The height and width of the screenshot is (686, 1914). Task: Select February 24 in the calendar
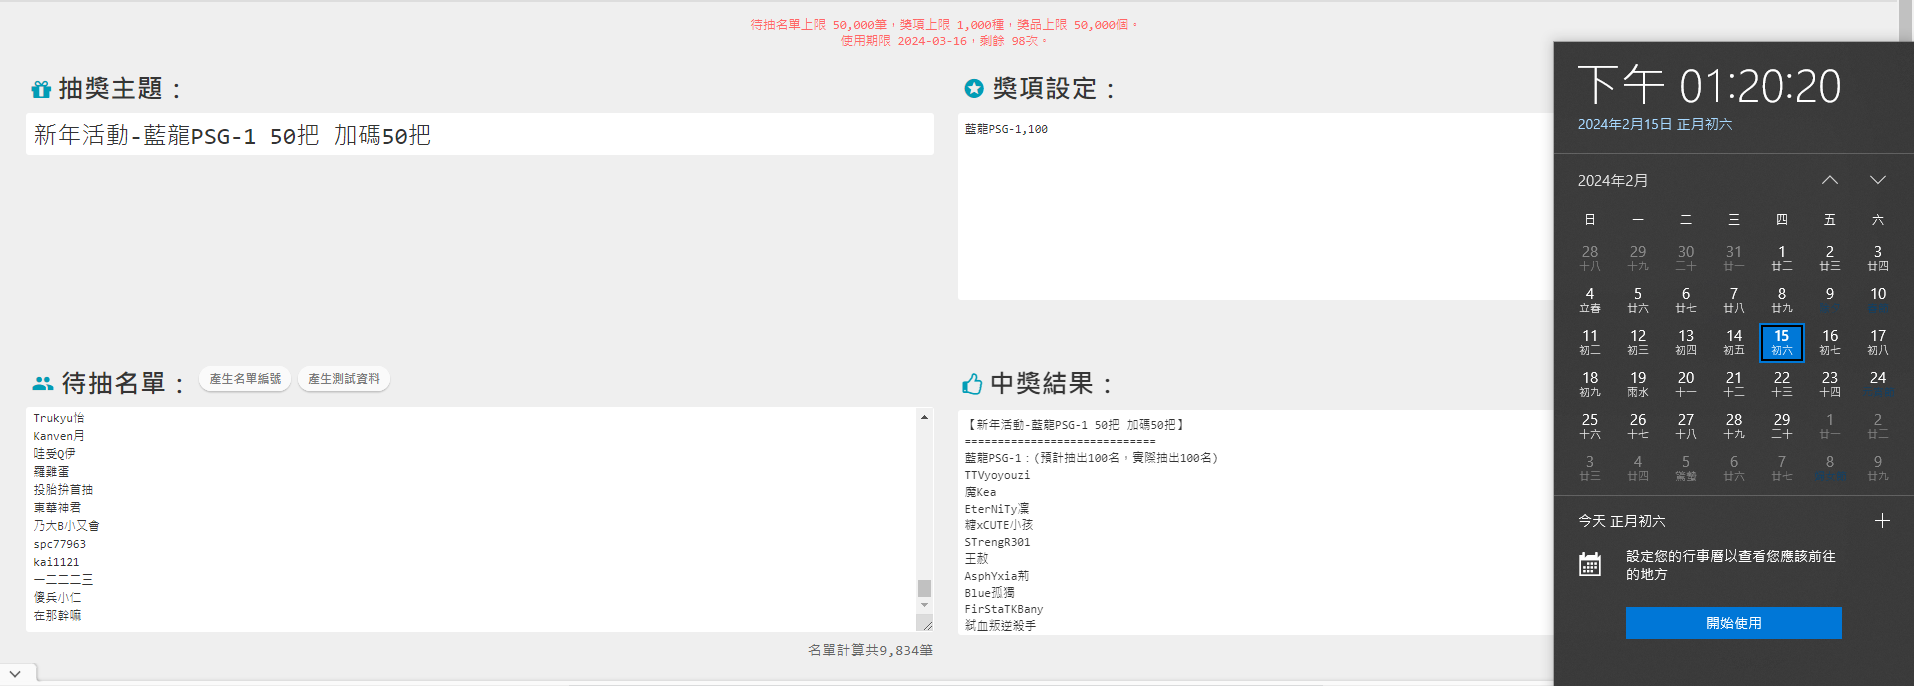point(1878,384)
